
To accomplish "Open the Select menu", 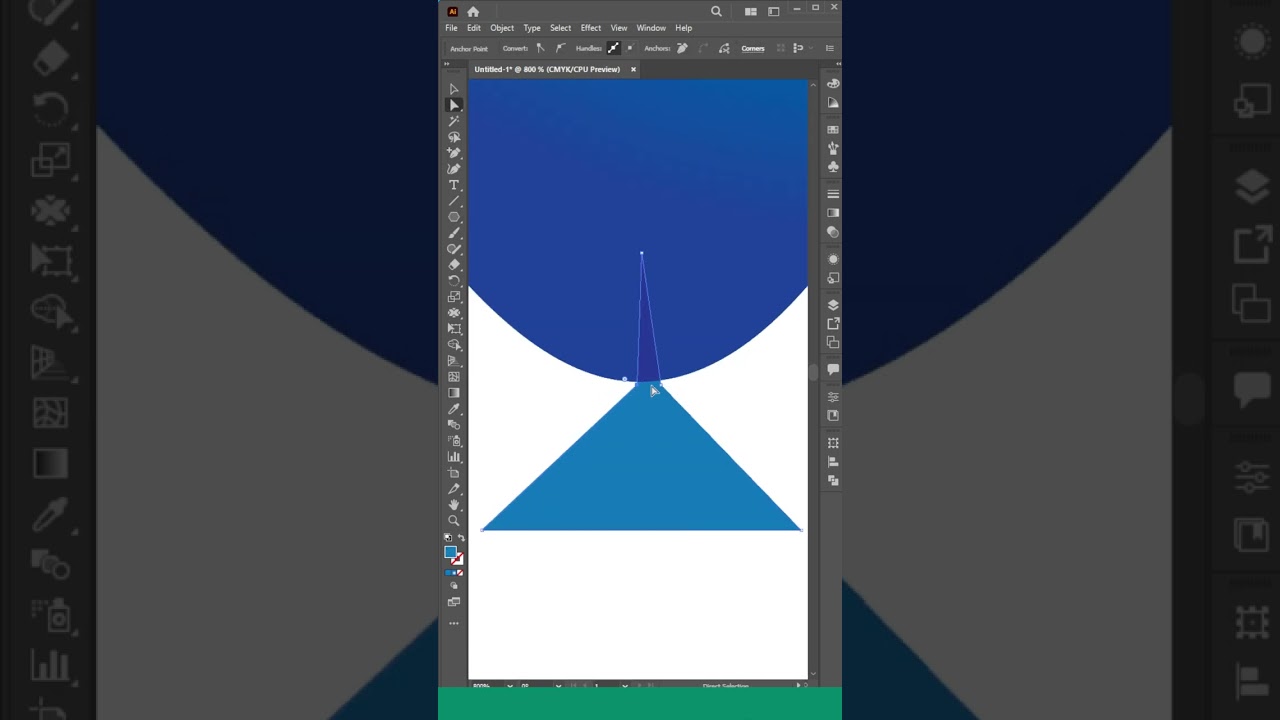I will [x=560, y=28].
